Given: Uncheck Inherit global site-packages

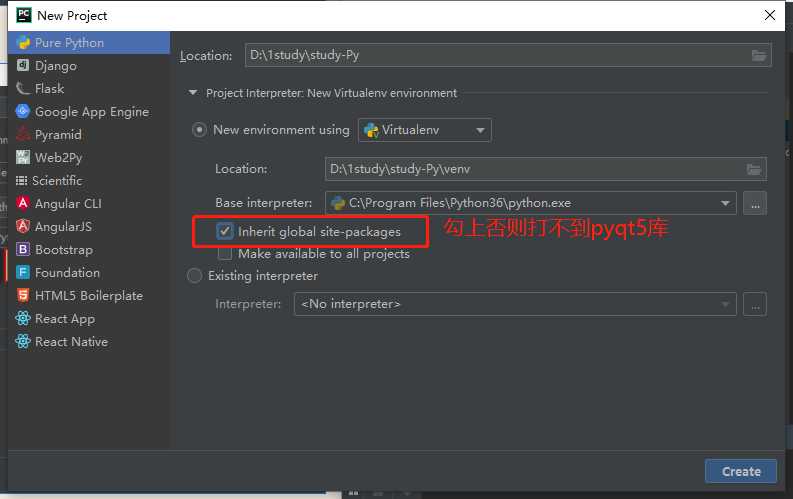Looking at the screenshot, I should 225,231.
